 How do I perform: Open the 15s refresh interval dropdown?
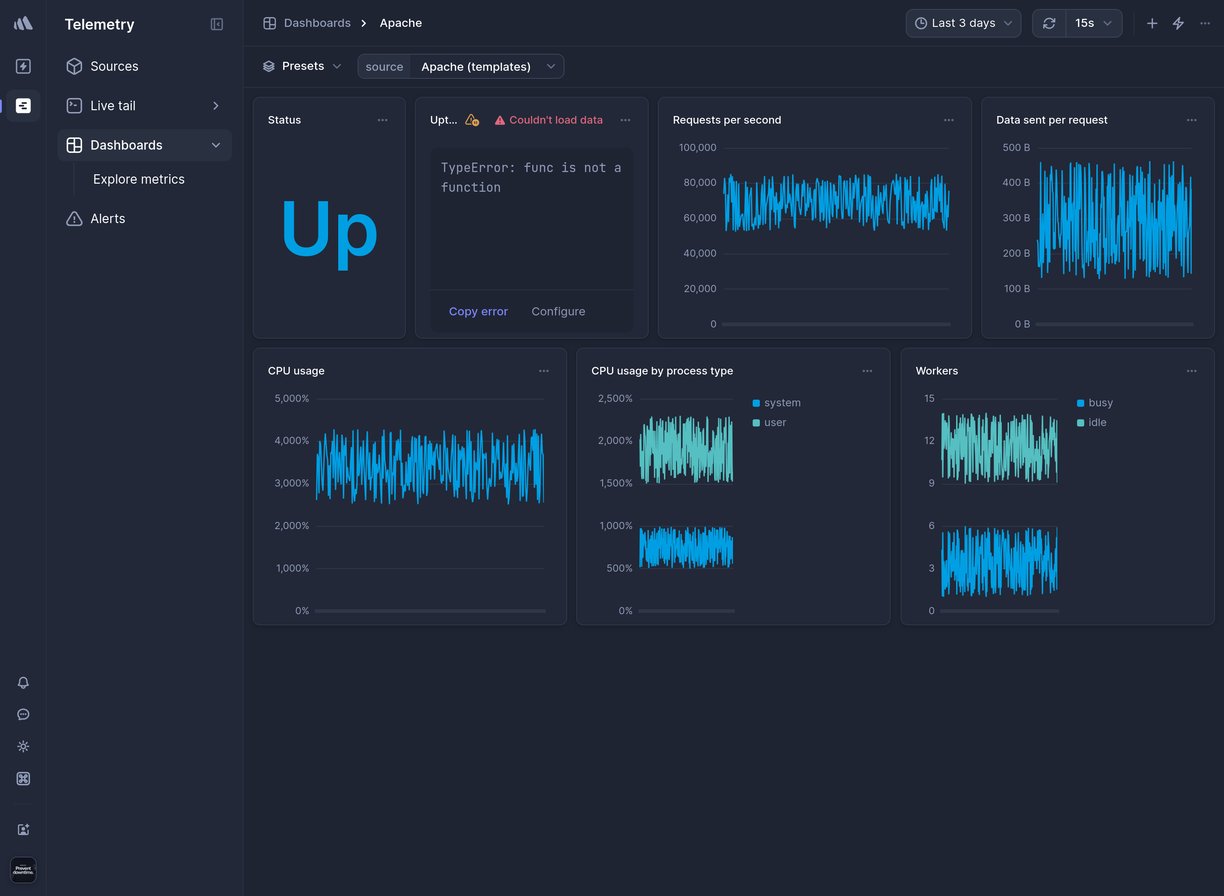1093,23
